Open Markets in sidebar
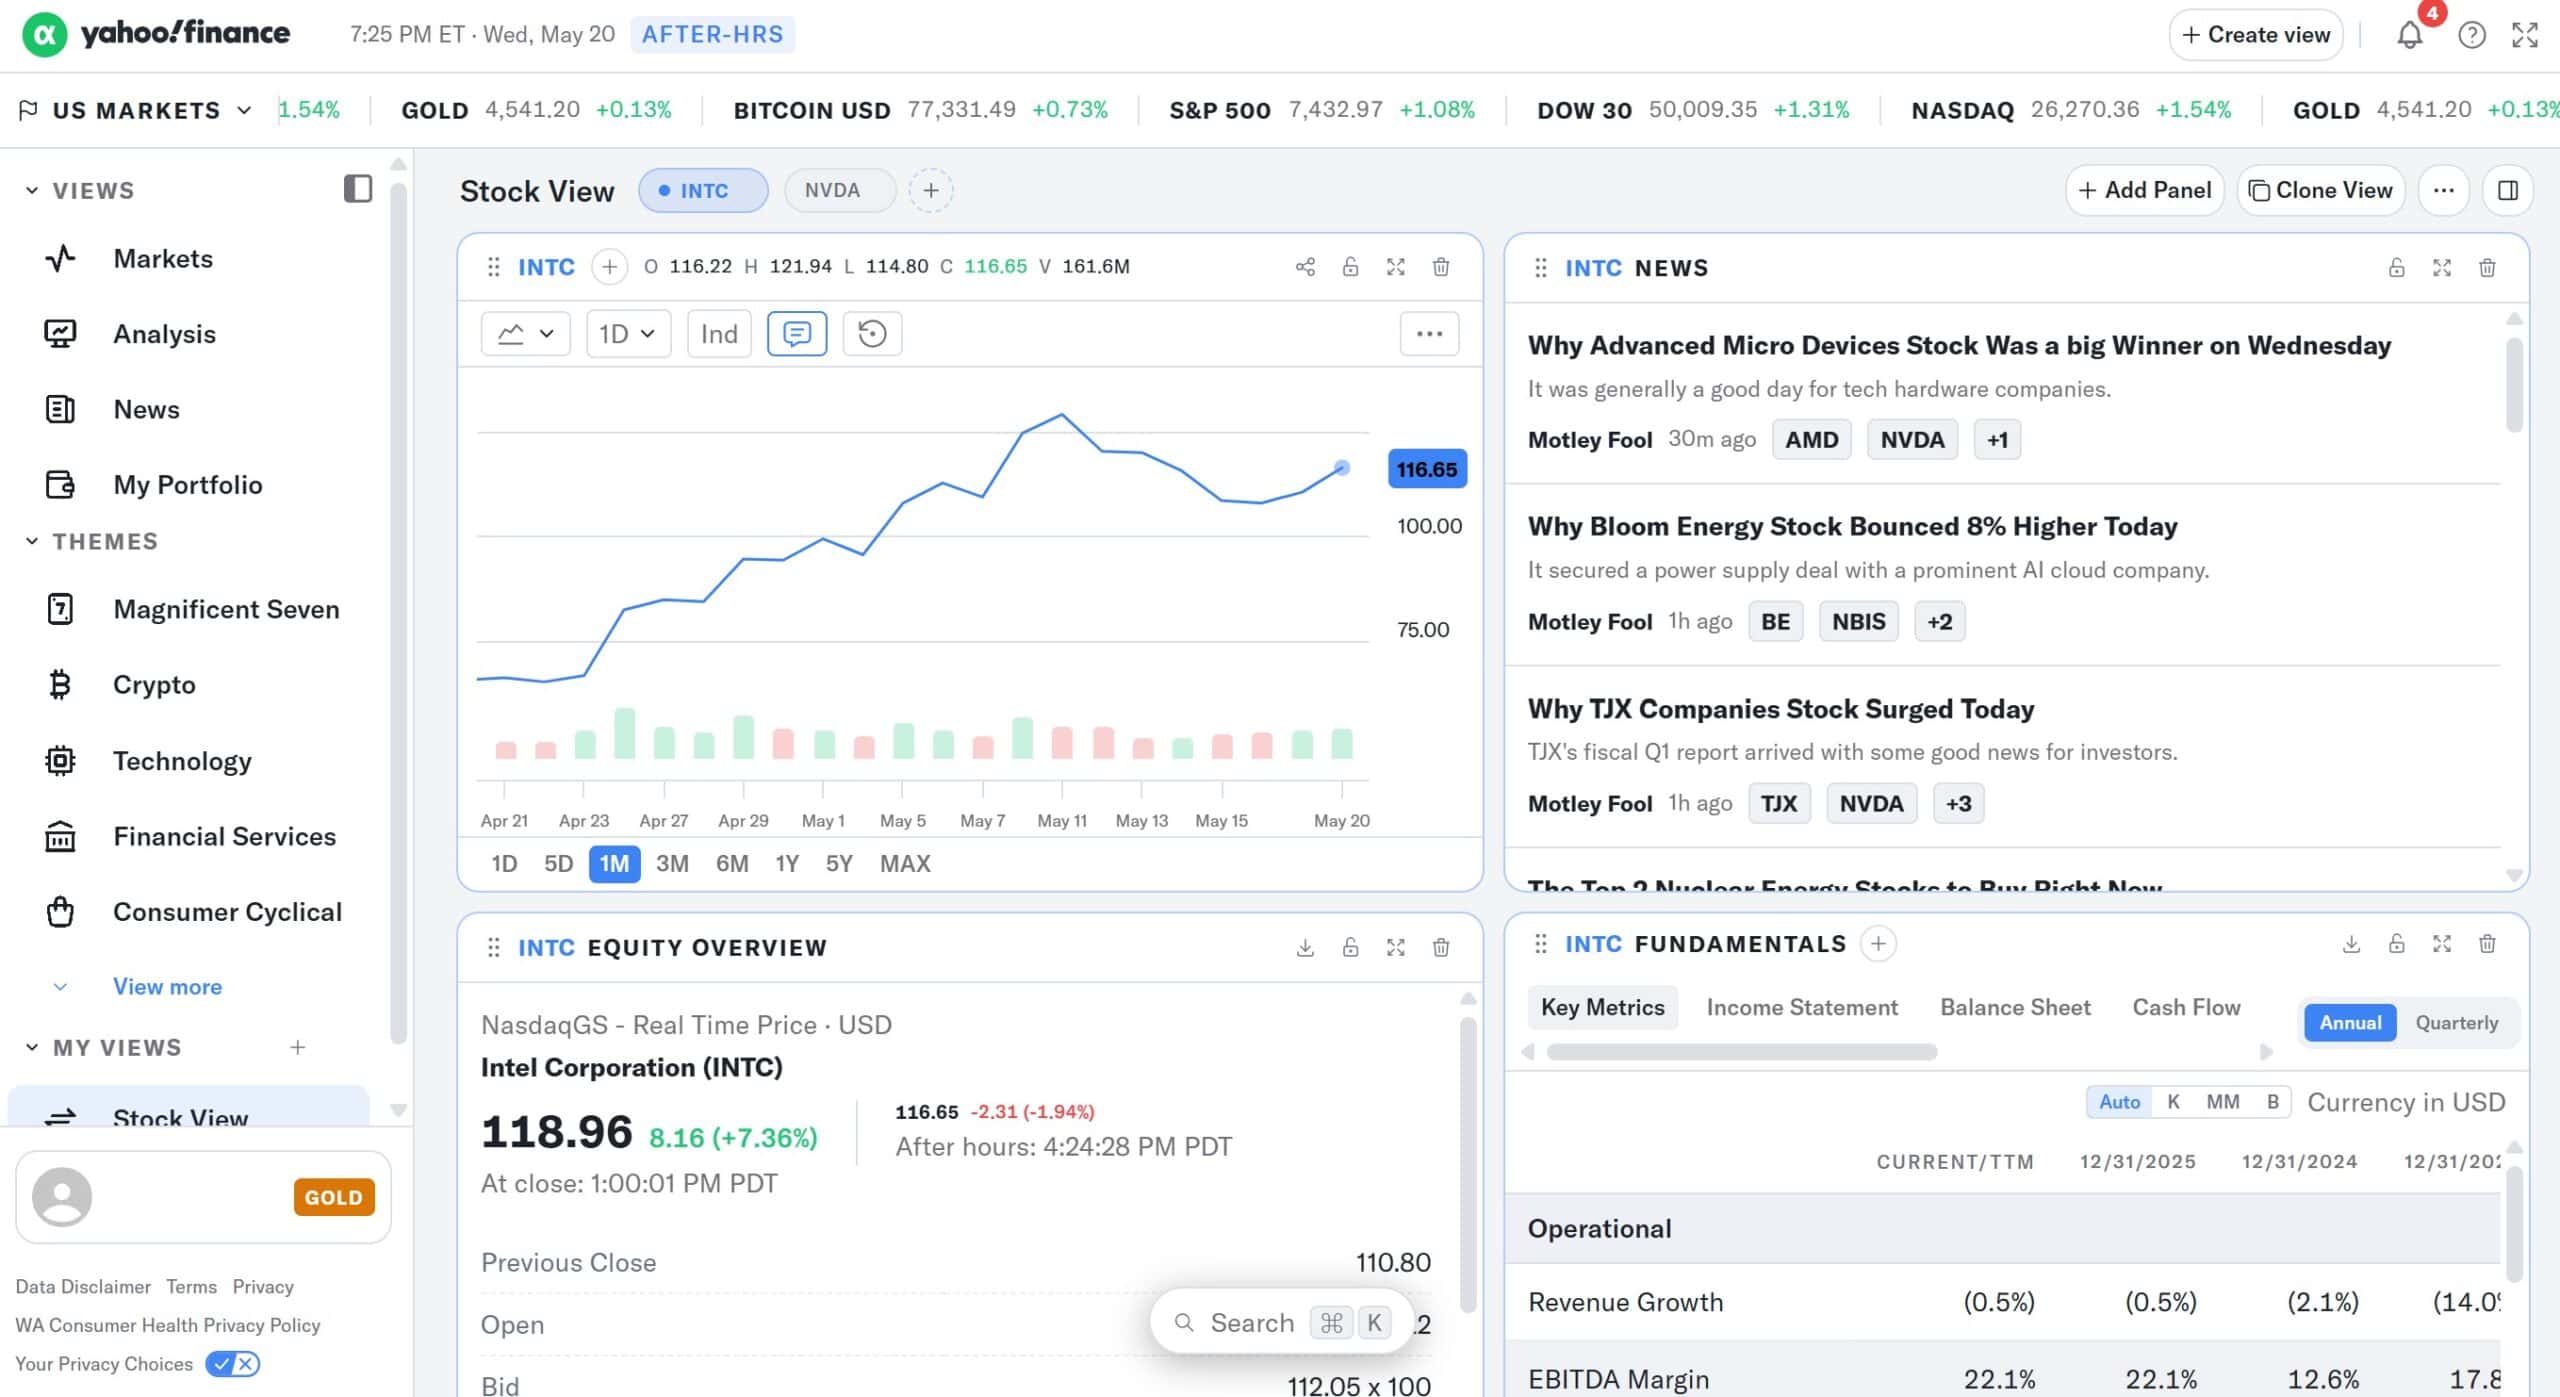The width and height of the screenshot is (2560, 1397). point(163,259)
